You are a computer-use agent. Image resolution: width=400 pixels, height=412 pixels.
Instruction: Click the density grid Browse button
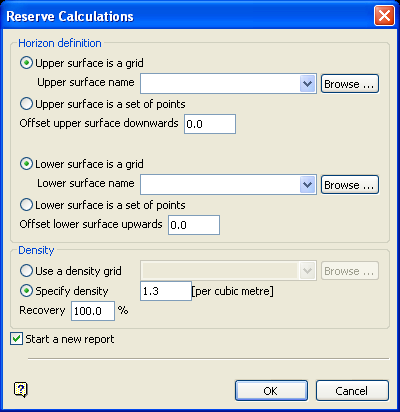[x=350, y=271]
